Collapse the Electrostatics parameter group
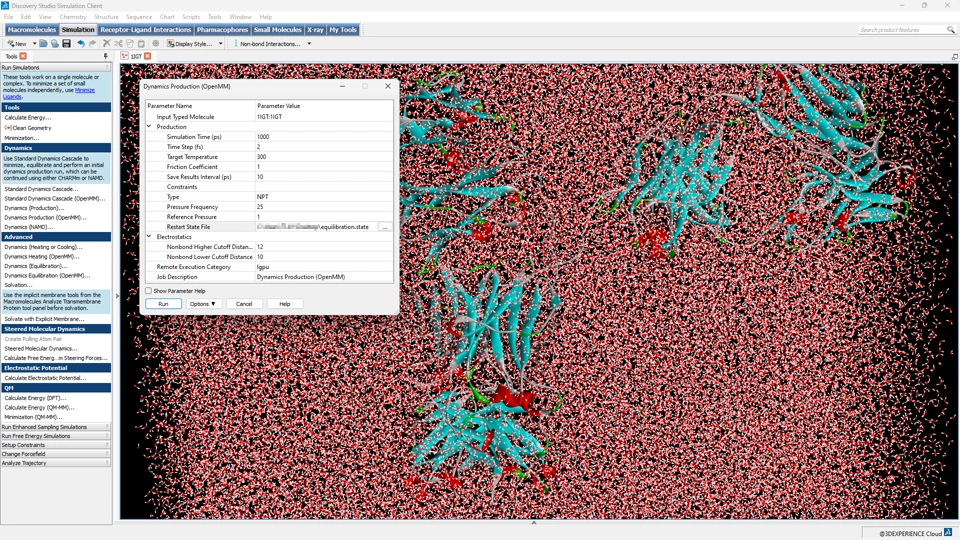Image resolution: width=960 pixels, height=540 pixels. click(149, 236)
